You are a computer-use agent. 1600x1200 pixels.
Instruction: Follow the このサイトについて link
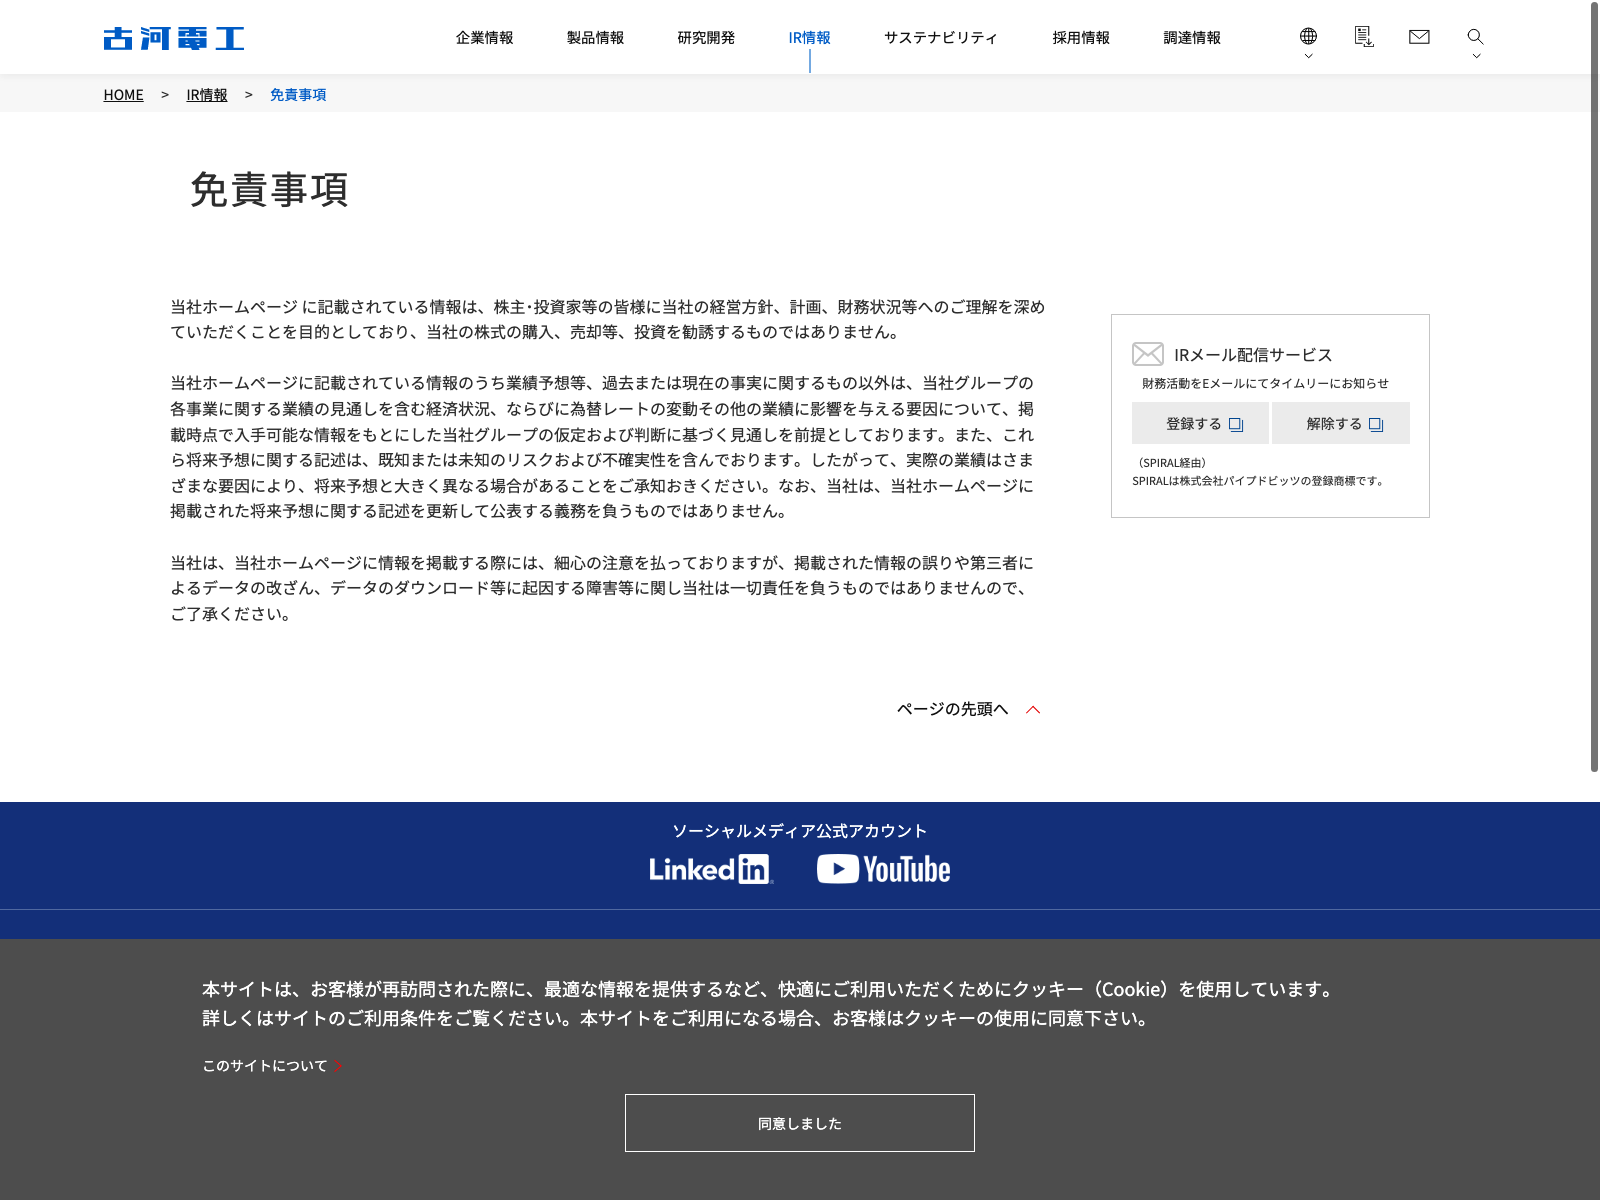click(x=265, y=1066)
